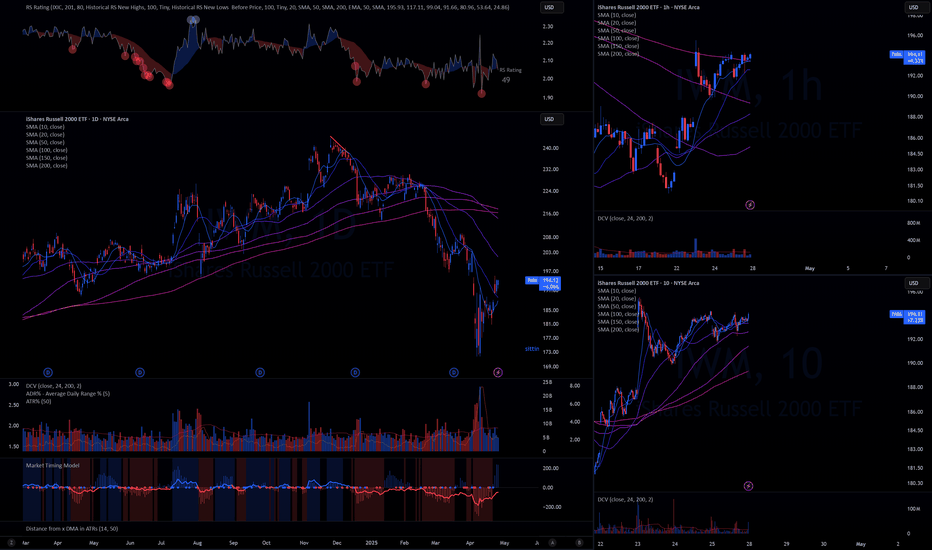932x550 pixels.
Task: Click the lightning event icon on 10-minute chart
Action: point(748,486)
